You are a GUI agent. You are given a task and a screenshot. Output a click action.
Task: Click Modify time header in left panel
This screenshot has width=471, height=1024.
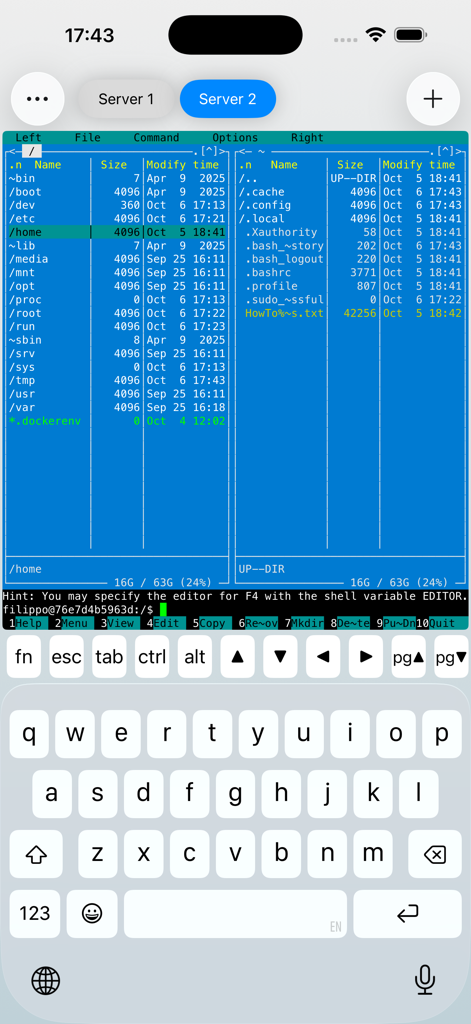[x=182, y=165]
